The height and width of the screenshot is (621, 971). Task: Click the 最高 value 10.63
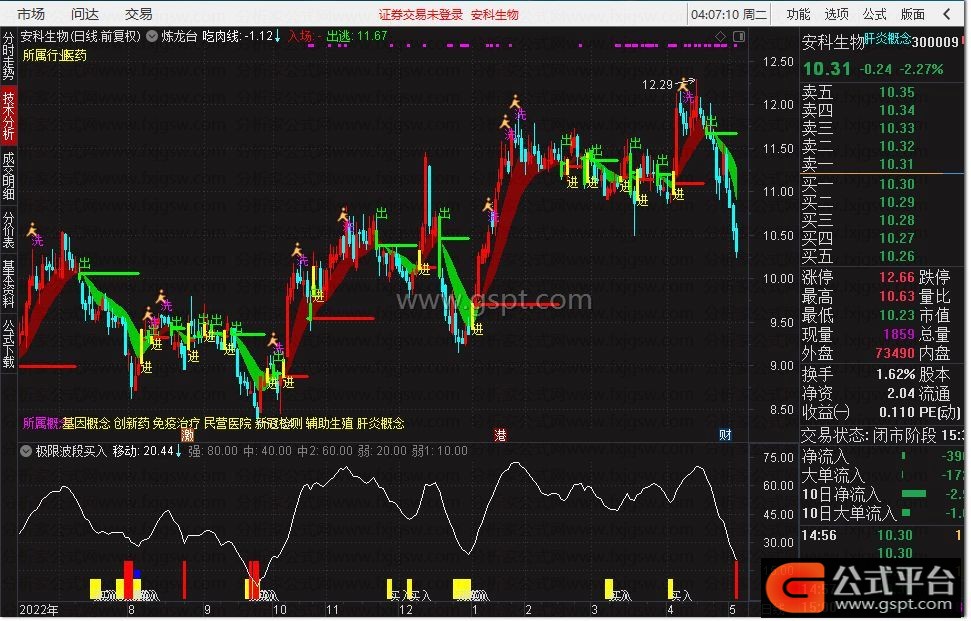click(x=897, y=297)
